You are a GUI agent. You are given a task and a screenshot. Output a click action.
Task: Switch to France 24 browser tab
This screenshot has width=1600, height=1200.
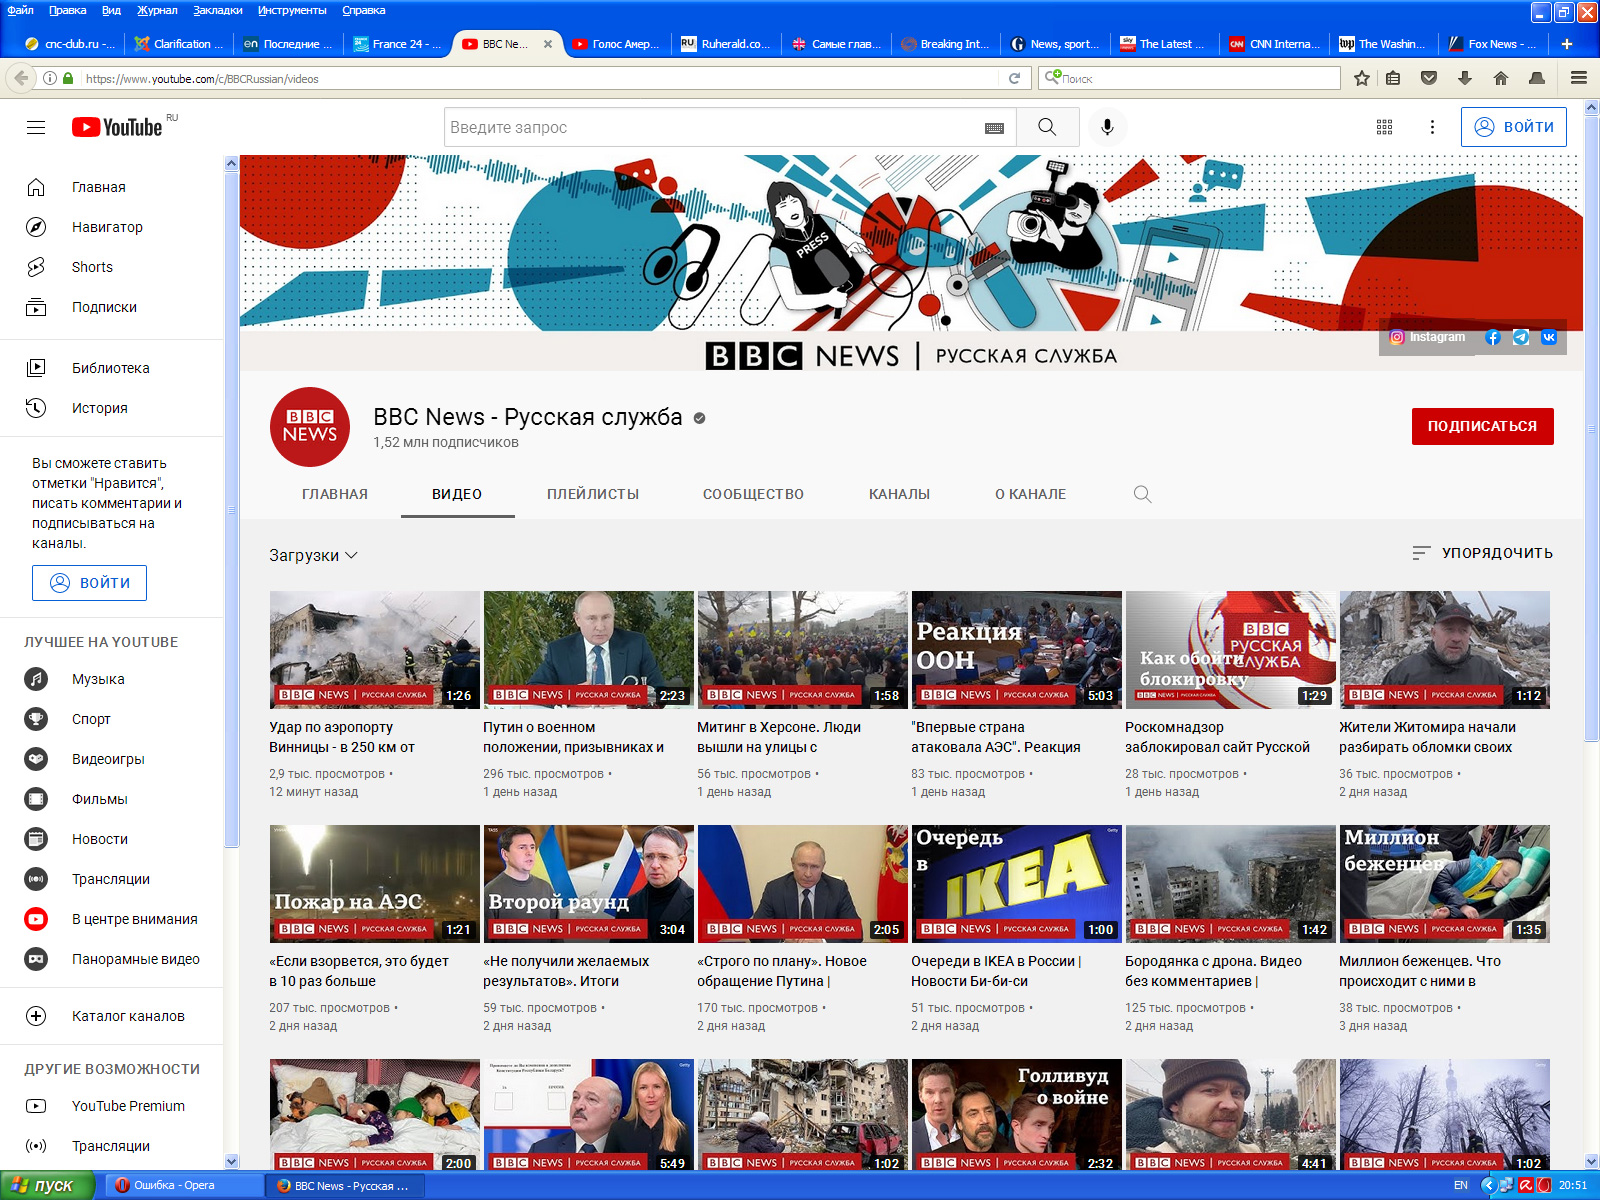pyautogui.click(x=396, y=44)
